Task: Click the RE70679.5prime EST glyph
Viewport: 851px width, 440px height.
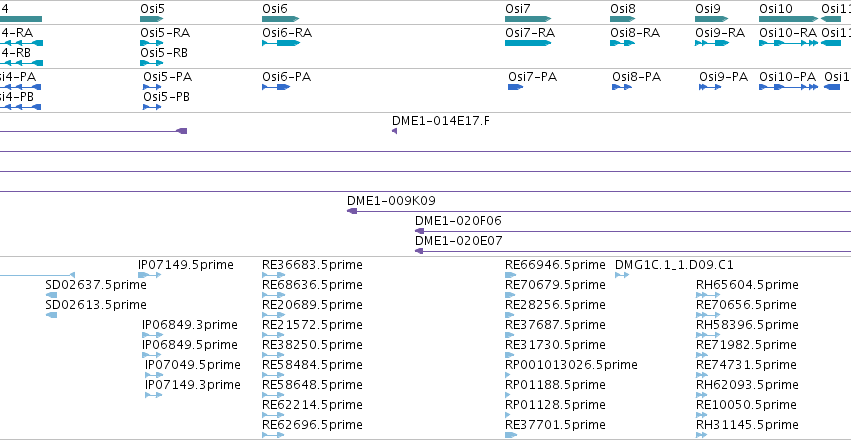Action: pos(510,295)
